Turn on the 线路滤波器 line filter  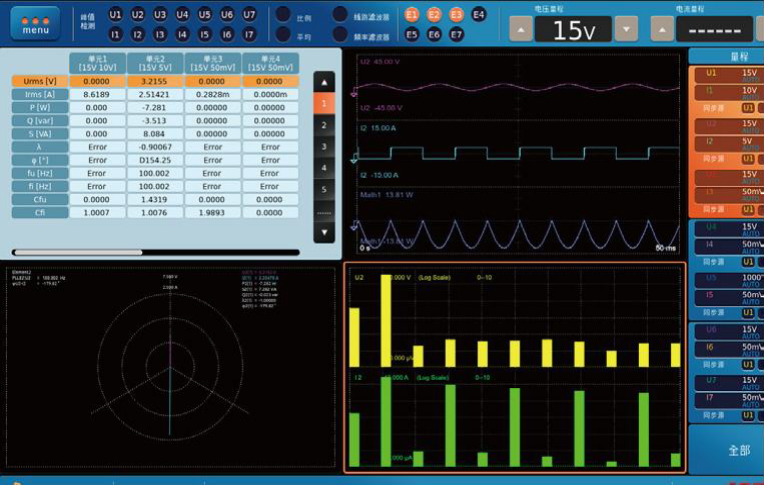click(x=340, y=15)
